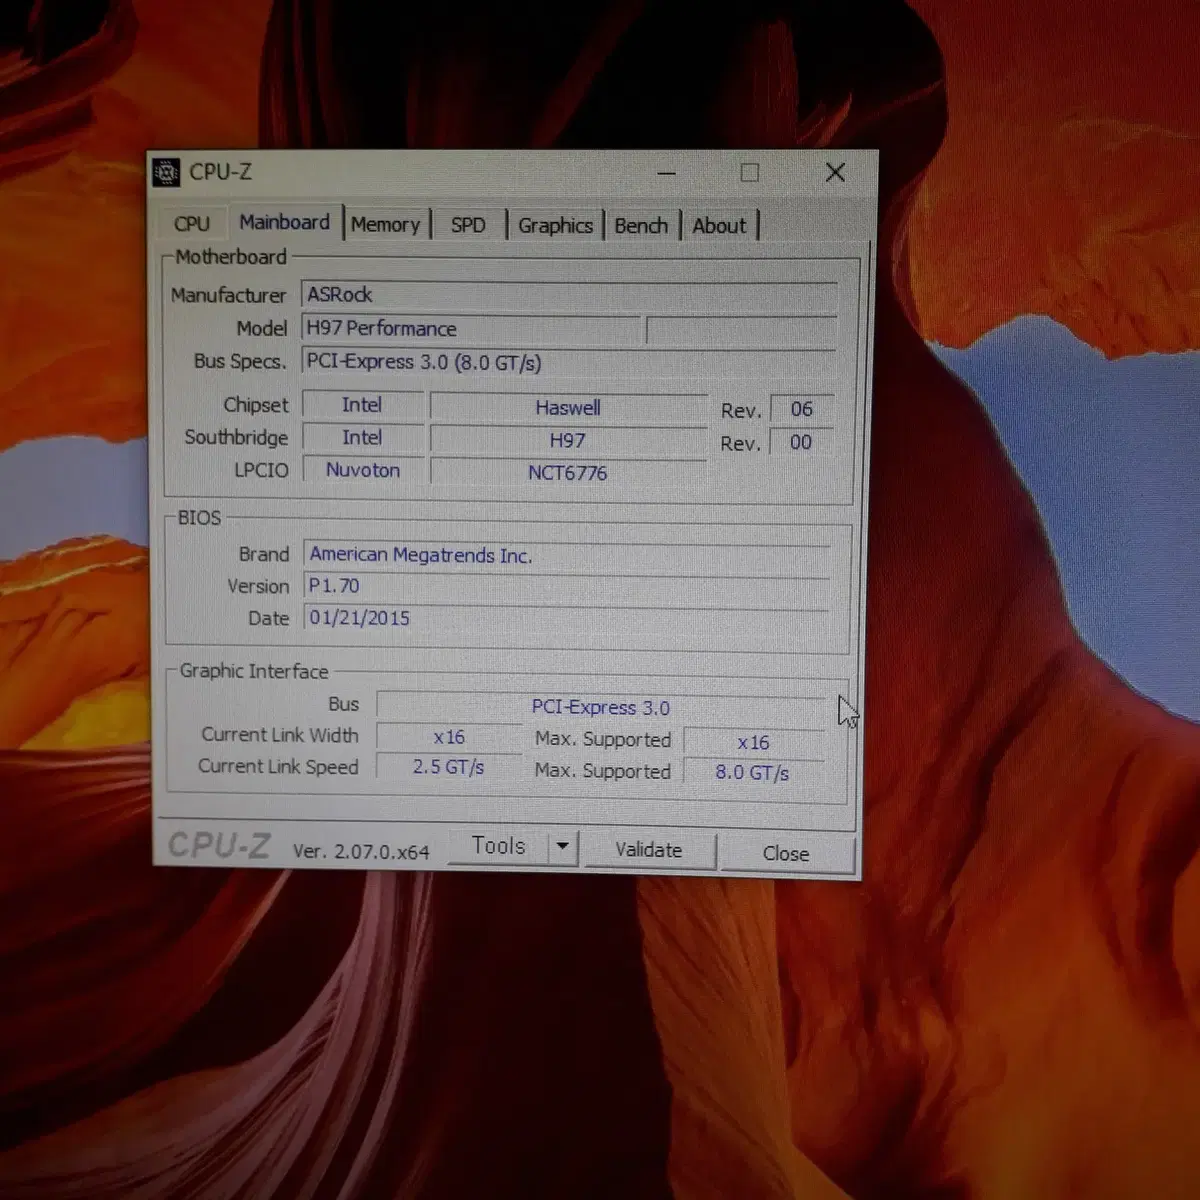
Task: Click the Current Link Width x16 value
Action: (449, 737)
